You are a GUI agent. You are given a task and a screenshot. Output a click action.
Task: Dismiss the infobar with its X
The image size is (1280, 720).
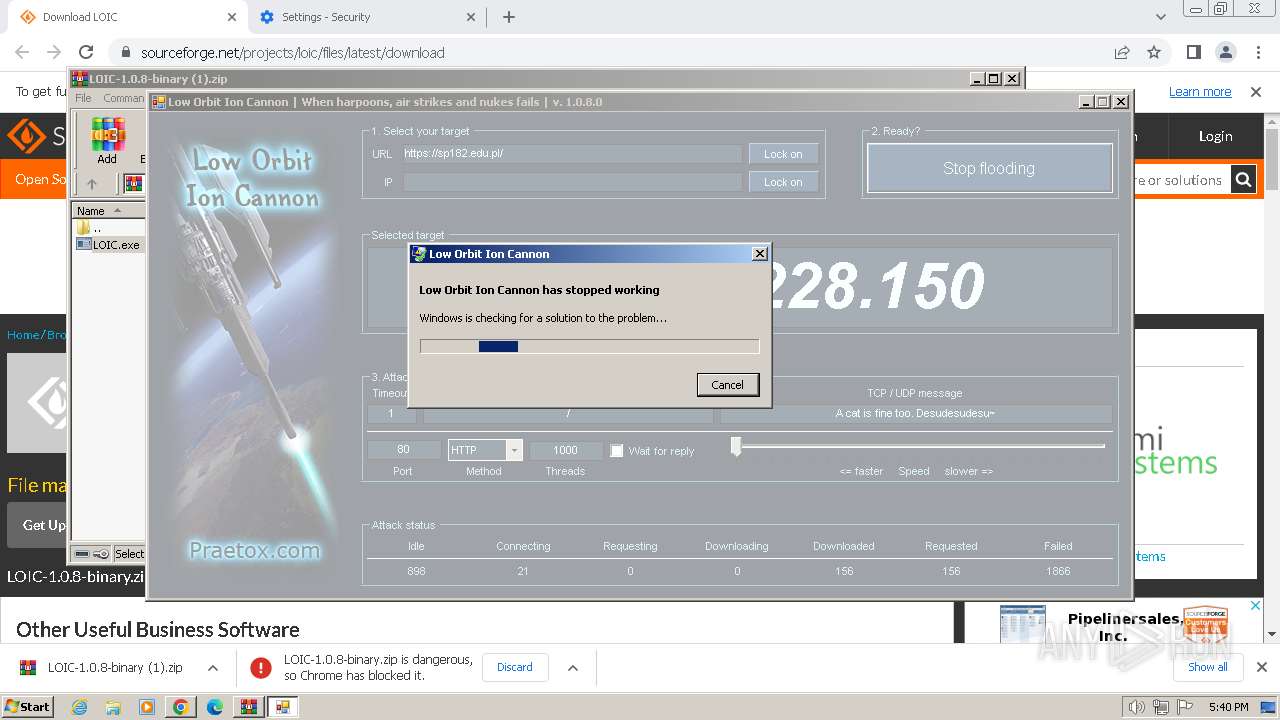coord(1256,91)
